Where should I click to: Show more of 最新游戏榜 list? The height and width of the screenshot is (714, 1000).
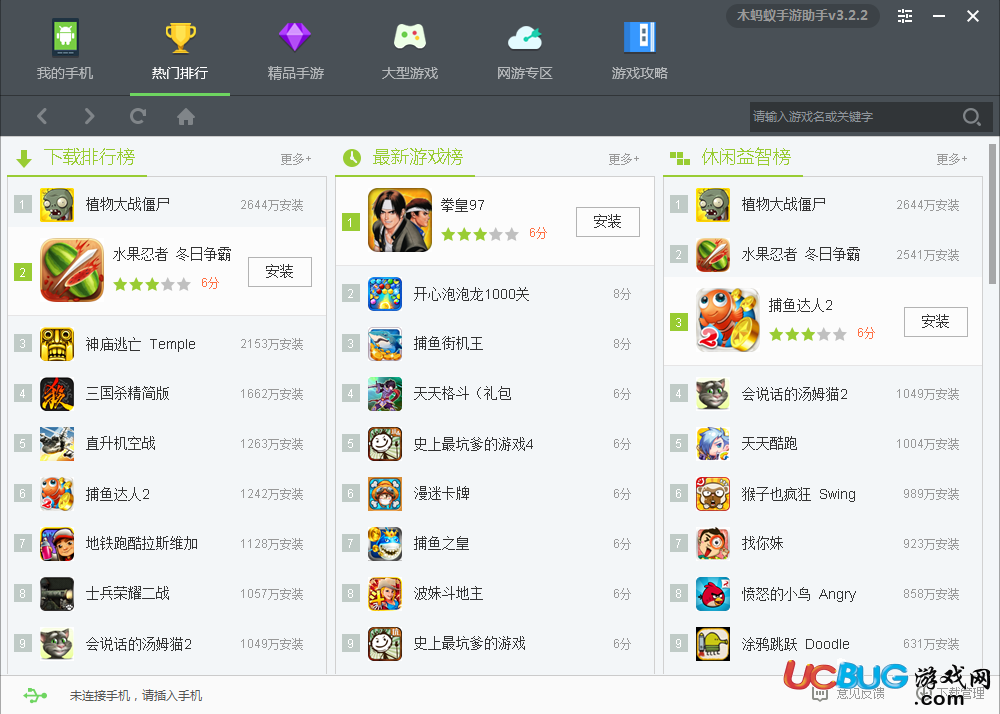(x=624, y=159)
